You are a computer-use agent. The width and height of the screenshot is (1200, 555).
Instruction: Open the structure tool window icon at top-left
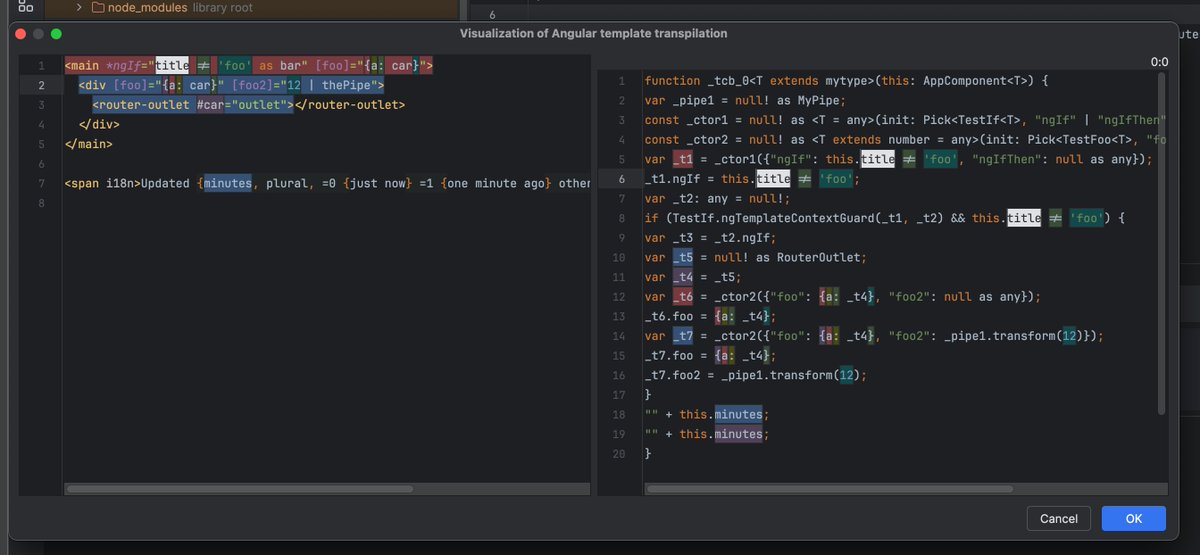pos(26,5)
